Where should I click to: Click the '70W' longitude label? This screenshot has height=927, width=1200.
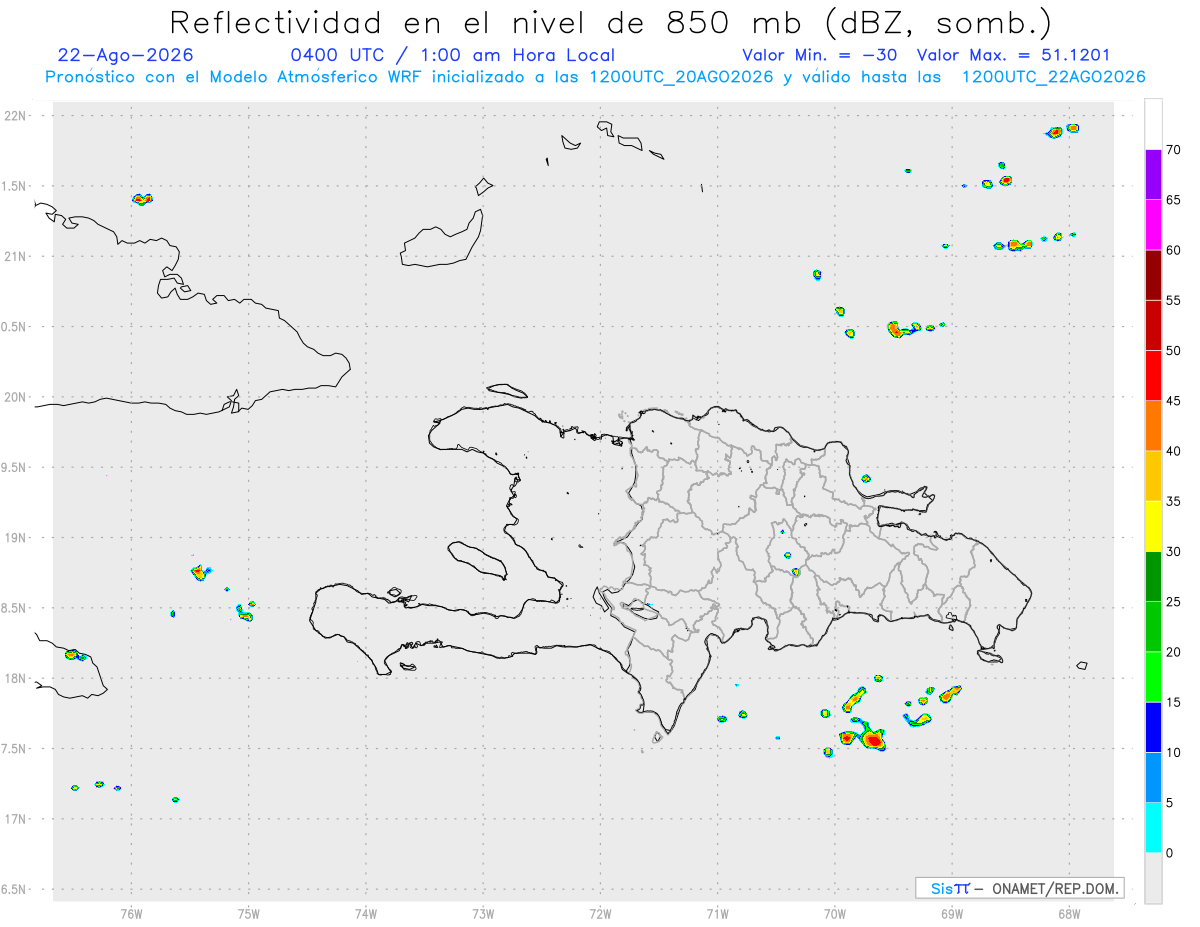pos(835,914)
